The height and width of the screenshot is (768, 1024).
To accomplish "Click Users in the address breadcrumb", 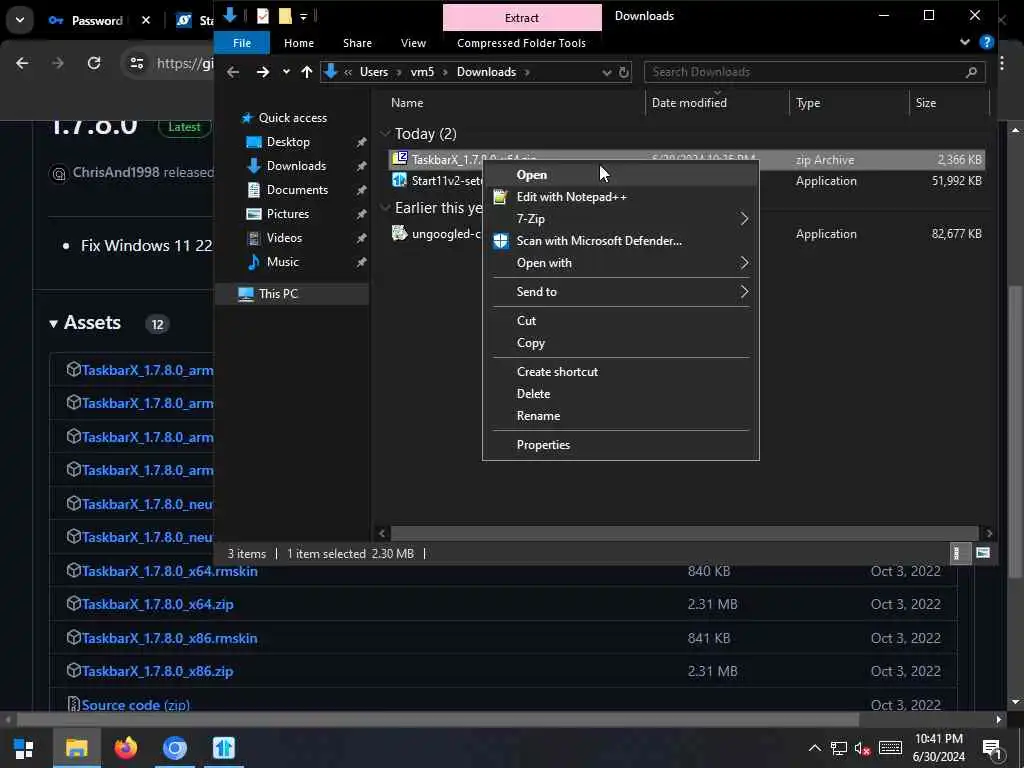I will pyautogui.click(x=374, y=72).
